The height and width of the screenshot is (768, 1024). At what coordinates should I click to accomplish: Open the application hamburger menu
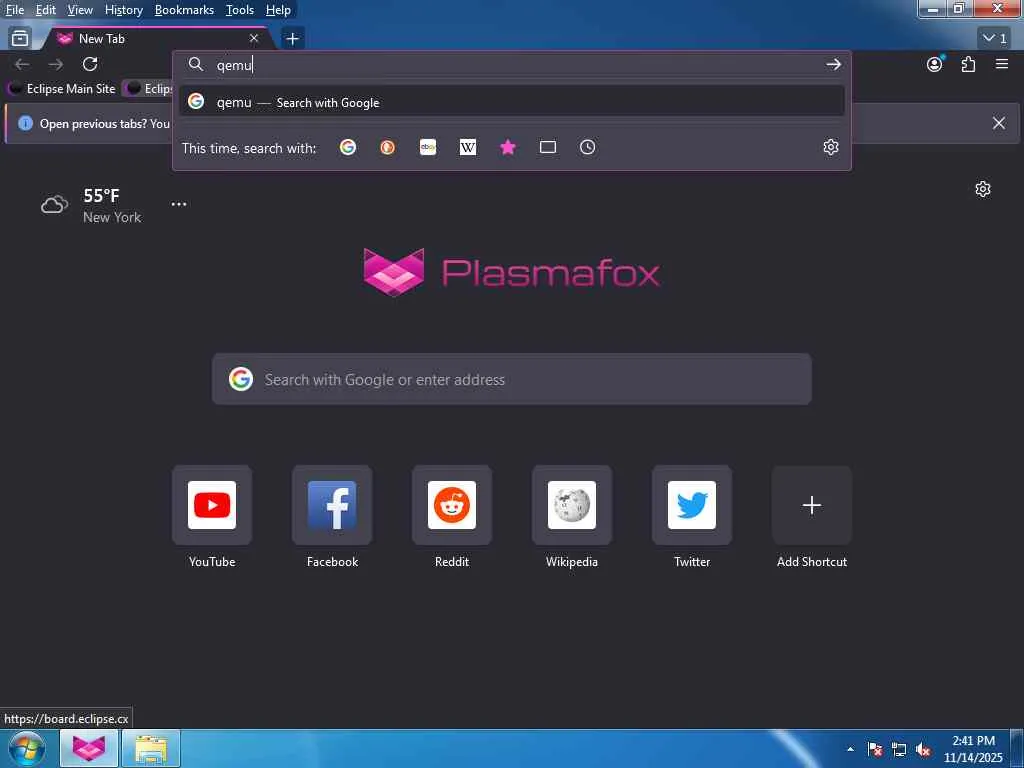1002,64
